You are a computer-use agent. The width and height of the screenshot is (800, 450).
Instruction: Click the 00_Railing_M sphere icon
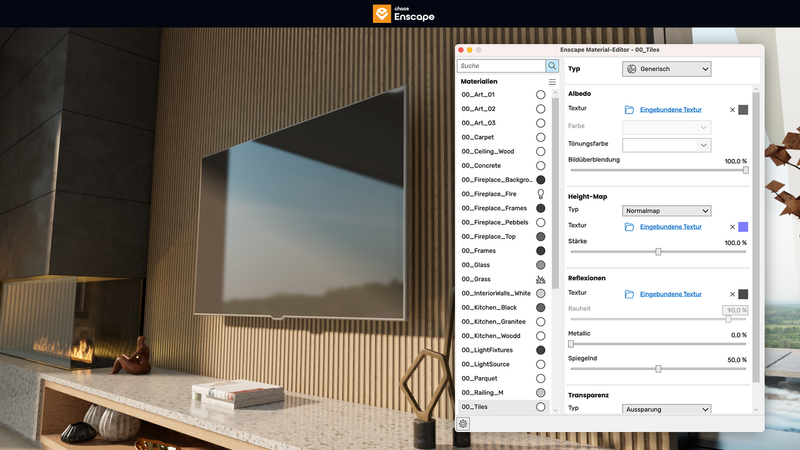pos(540,392)
